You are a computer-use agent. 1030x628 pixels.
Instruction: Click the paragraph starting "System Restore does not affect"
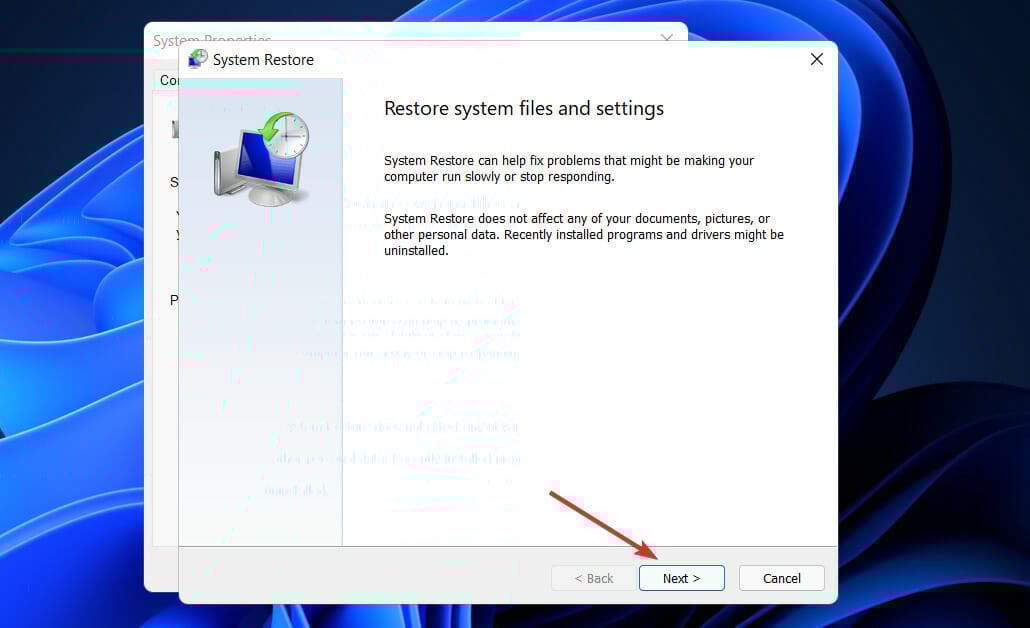click(584, 235)
